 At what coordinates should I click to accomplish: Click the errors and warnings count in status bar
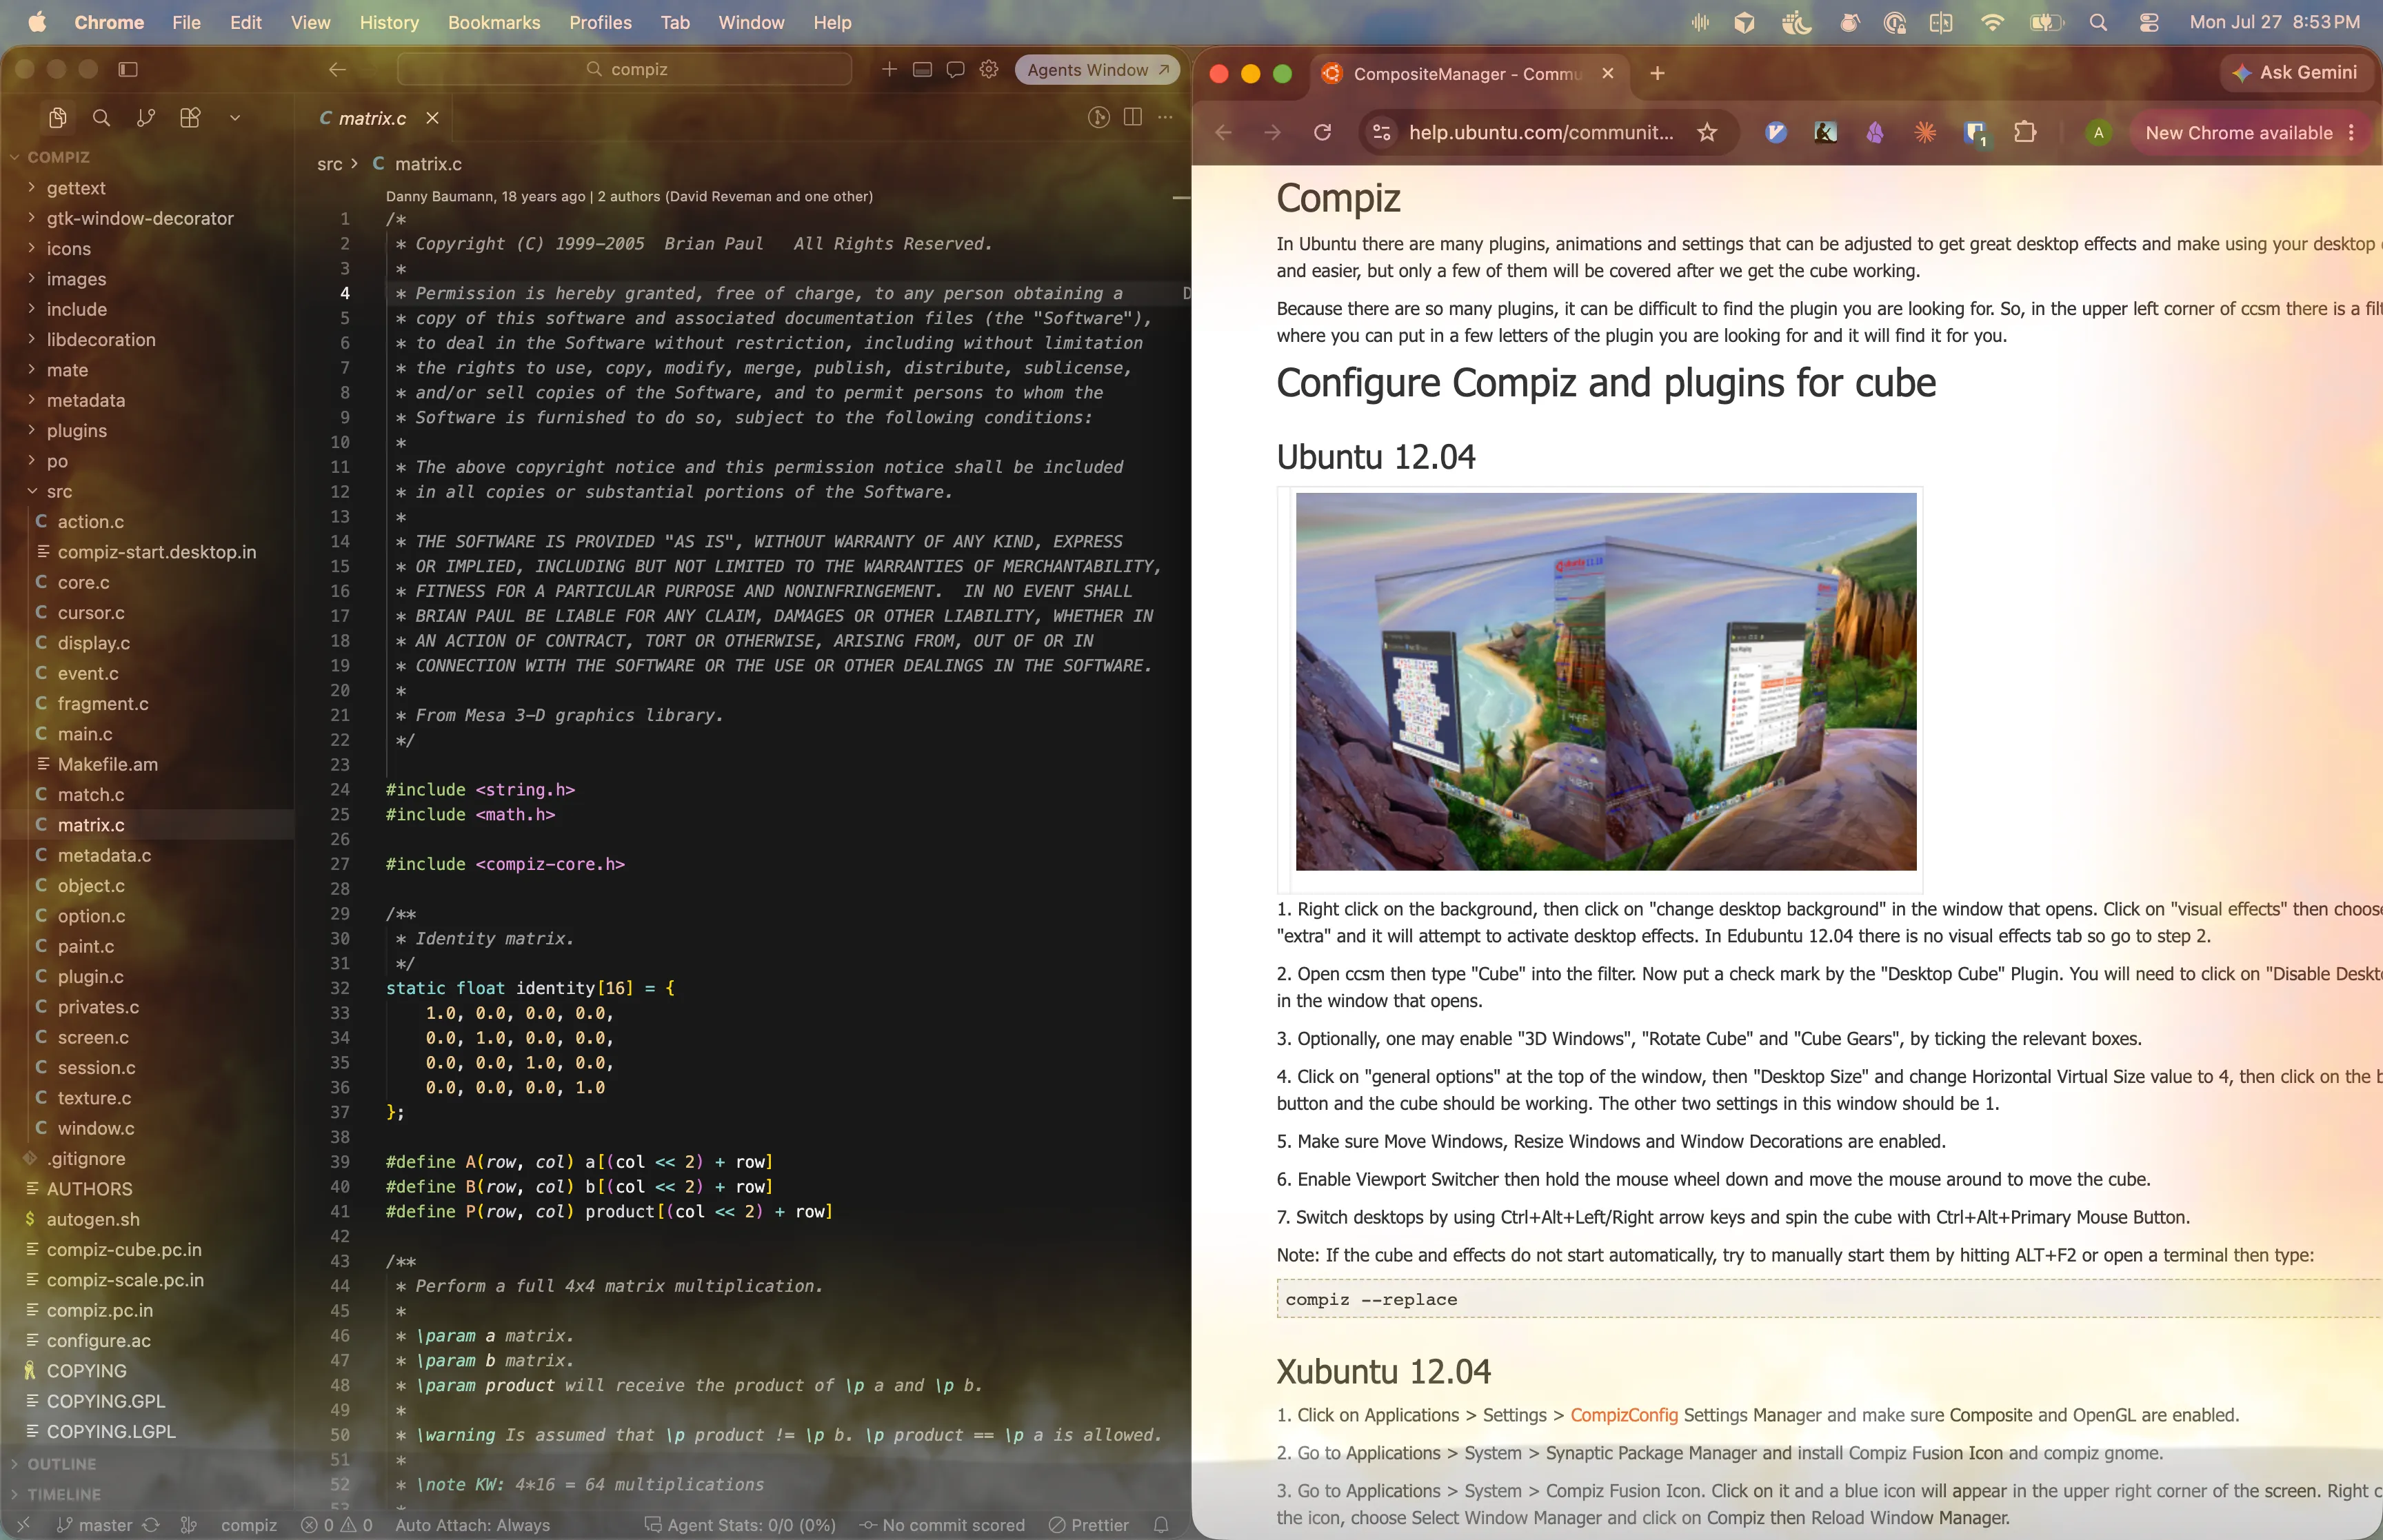(337, 1525)
